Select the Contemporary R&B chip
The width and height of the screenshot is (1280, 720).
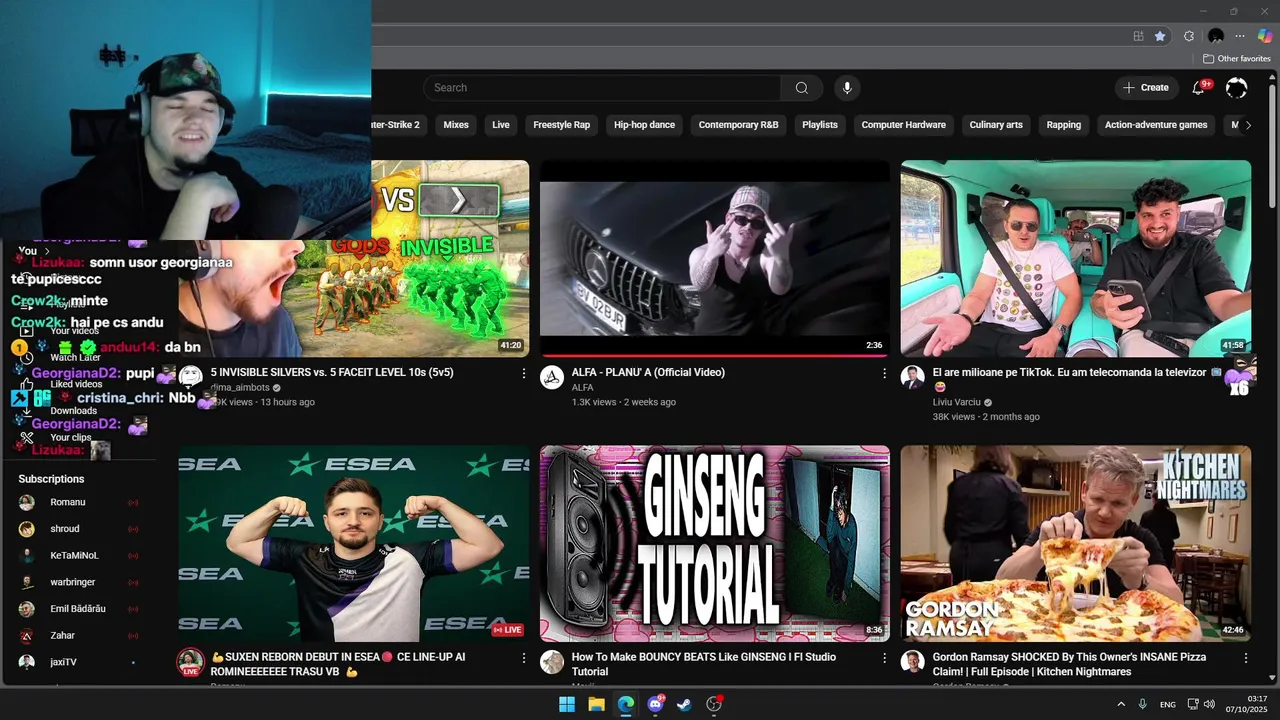[x=738, y=125]
